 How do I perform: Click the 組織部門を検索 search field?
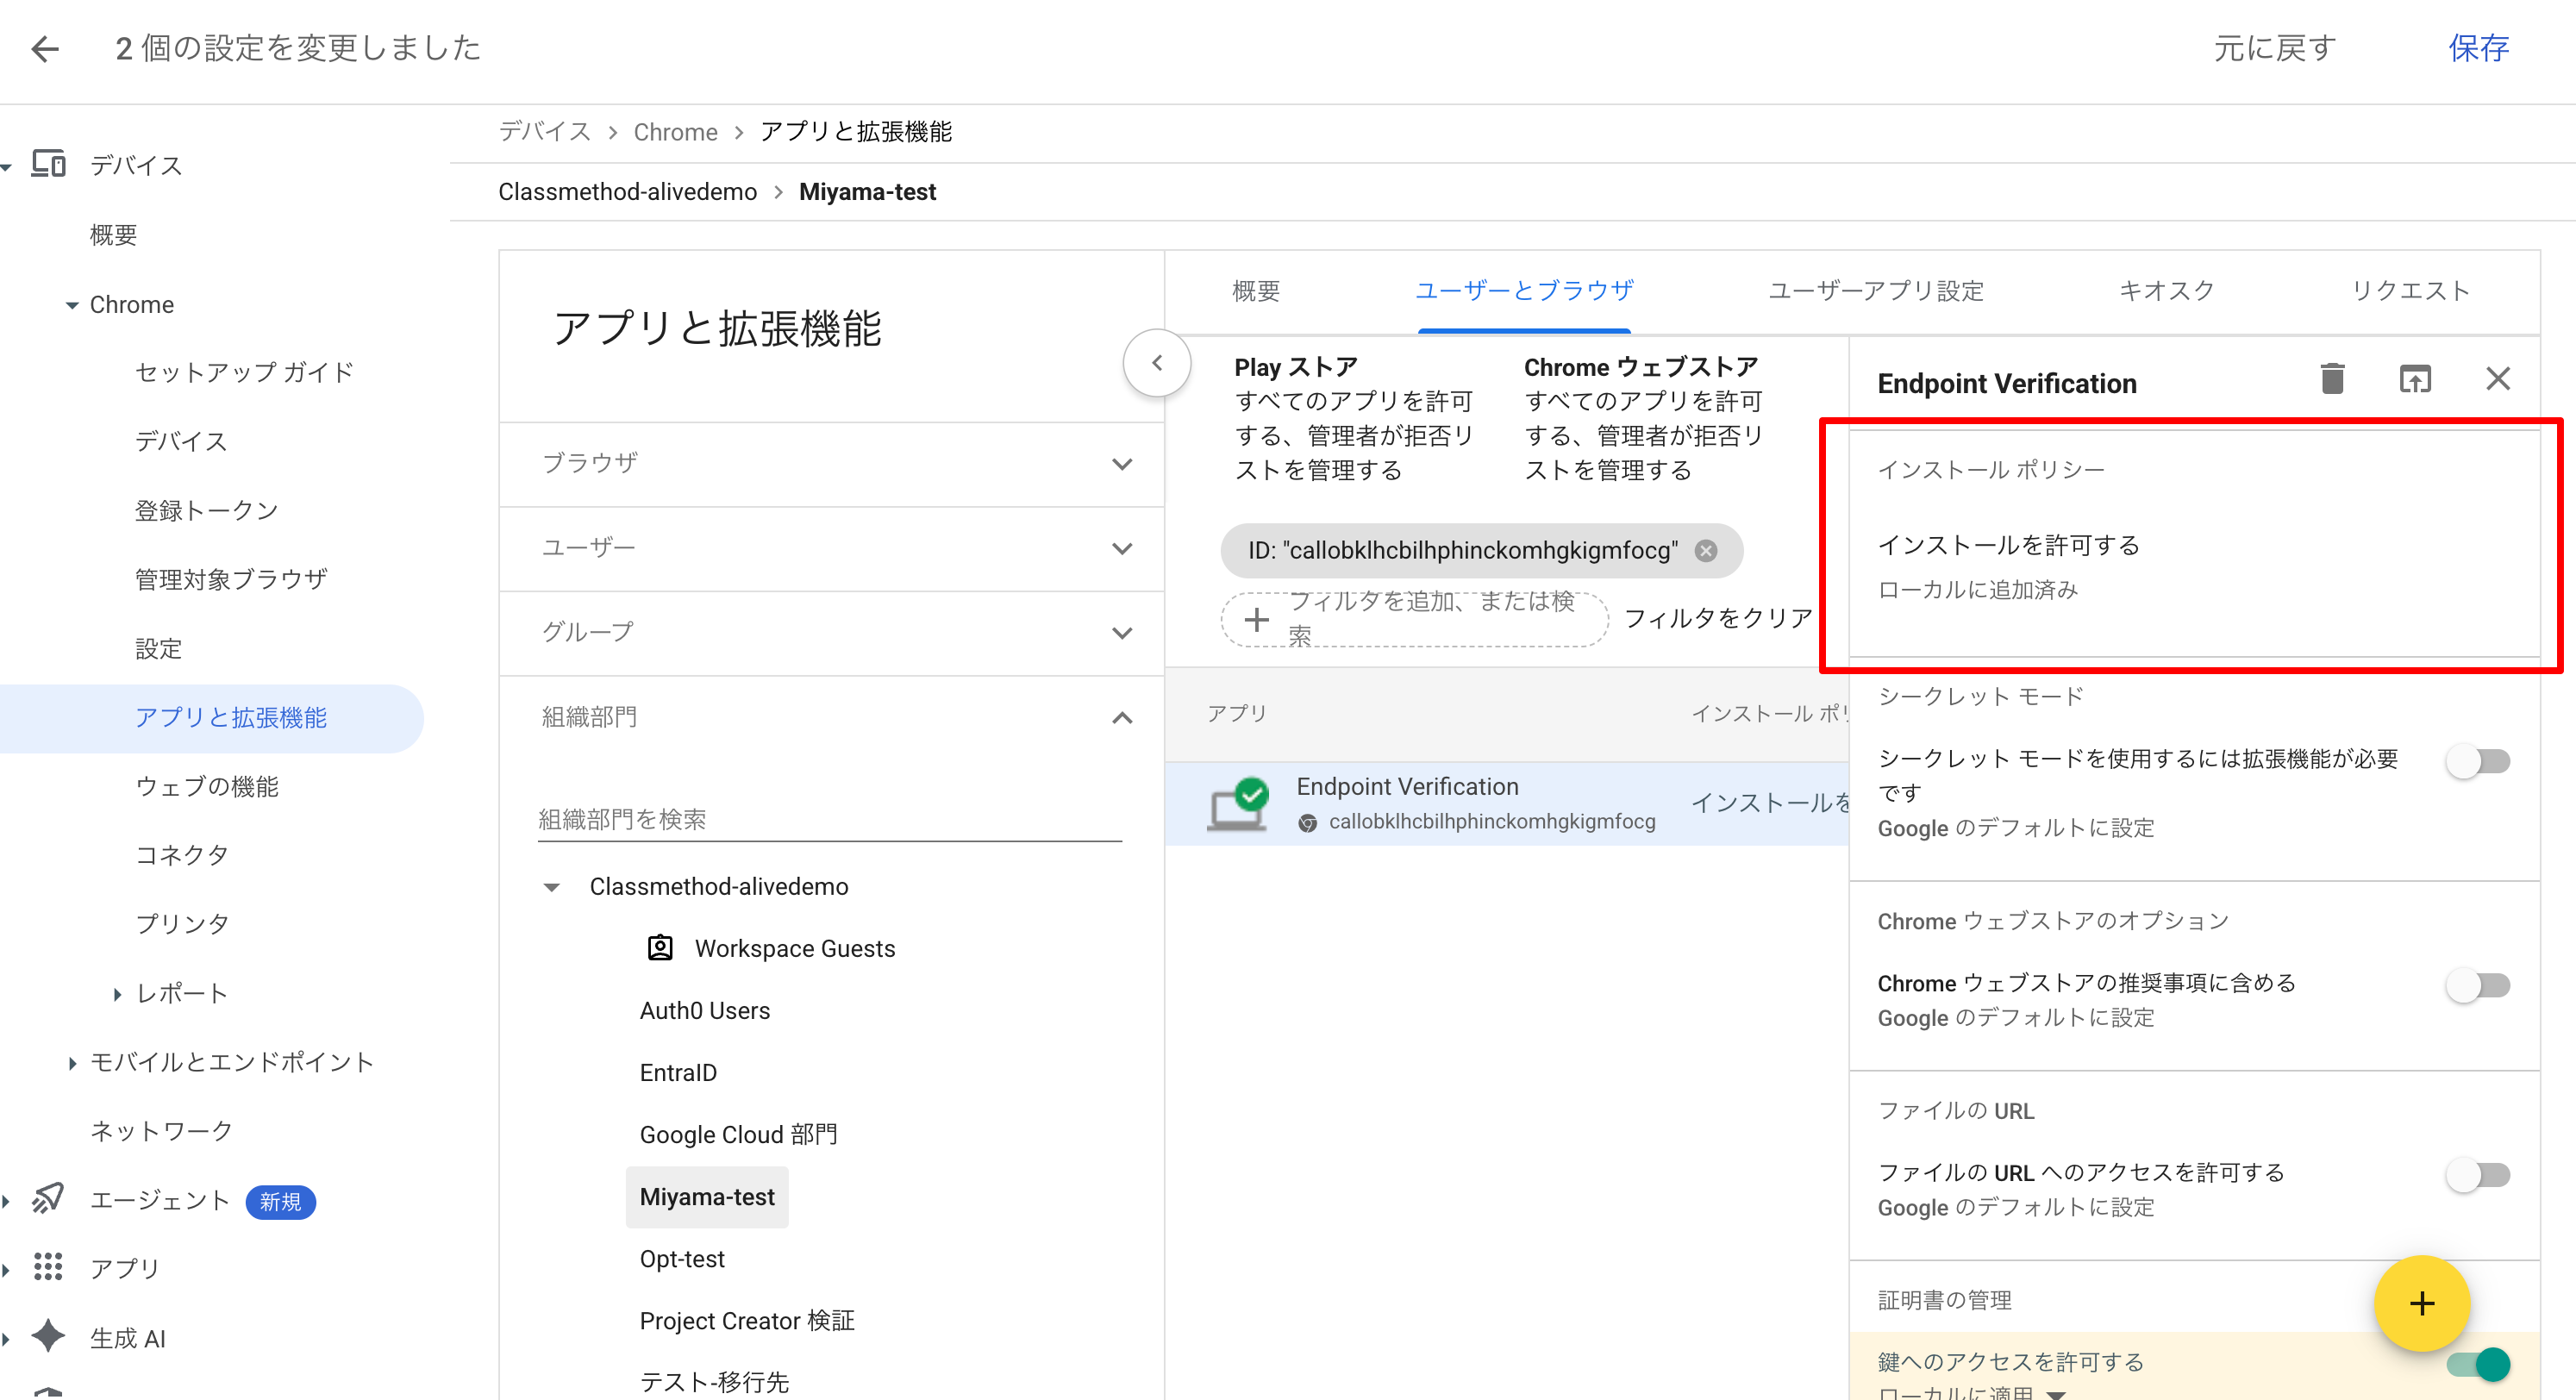829,820
